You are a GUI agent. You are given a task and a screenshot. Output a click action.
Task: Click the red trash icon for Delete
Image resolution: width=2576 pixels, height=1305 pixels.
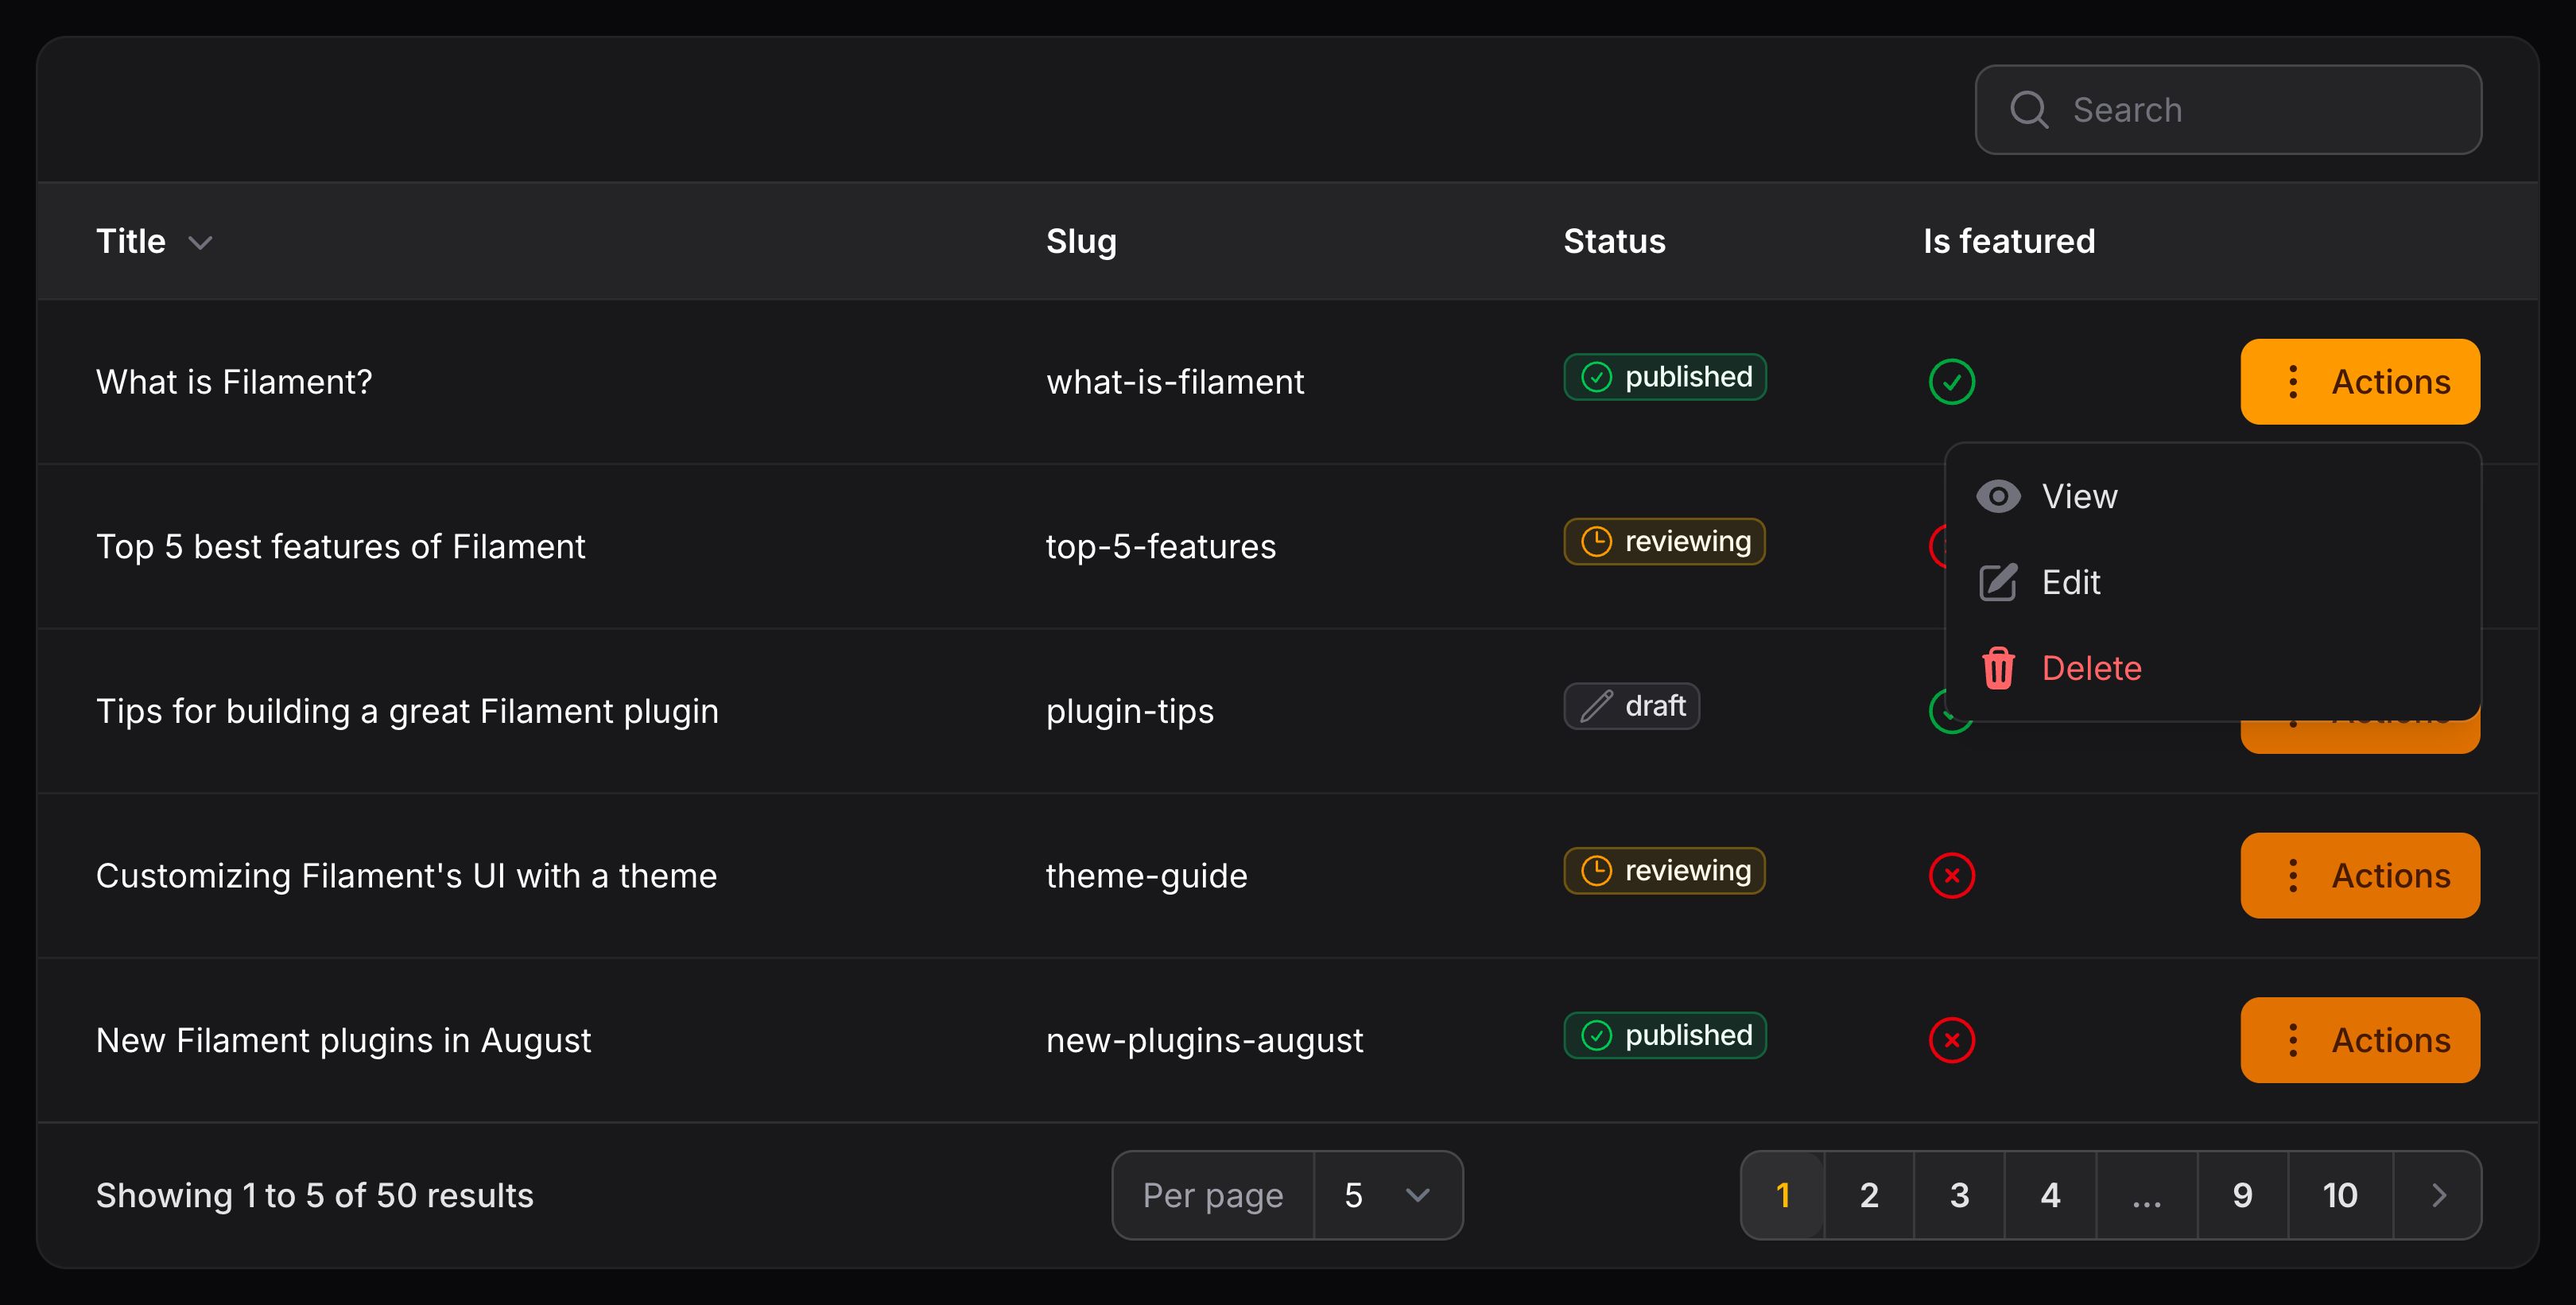(x=1997, y=668)
